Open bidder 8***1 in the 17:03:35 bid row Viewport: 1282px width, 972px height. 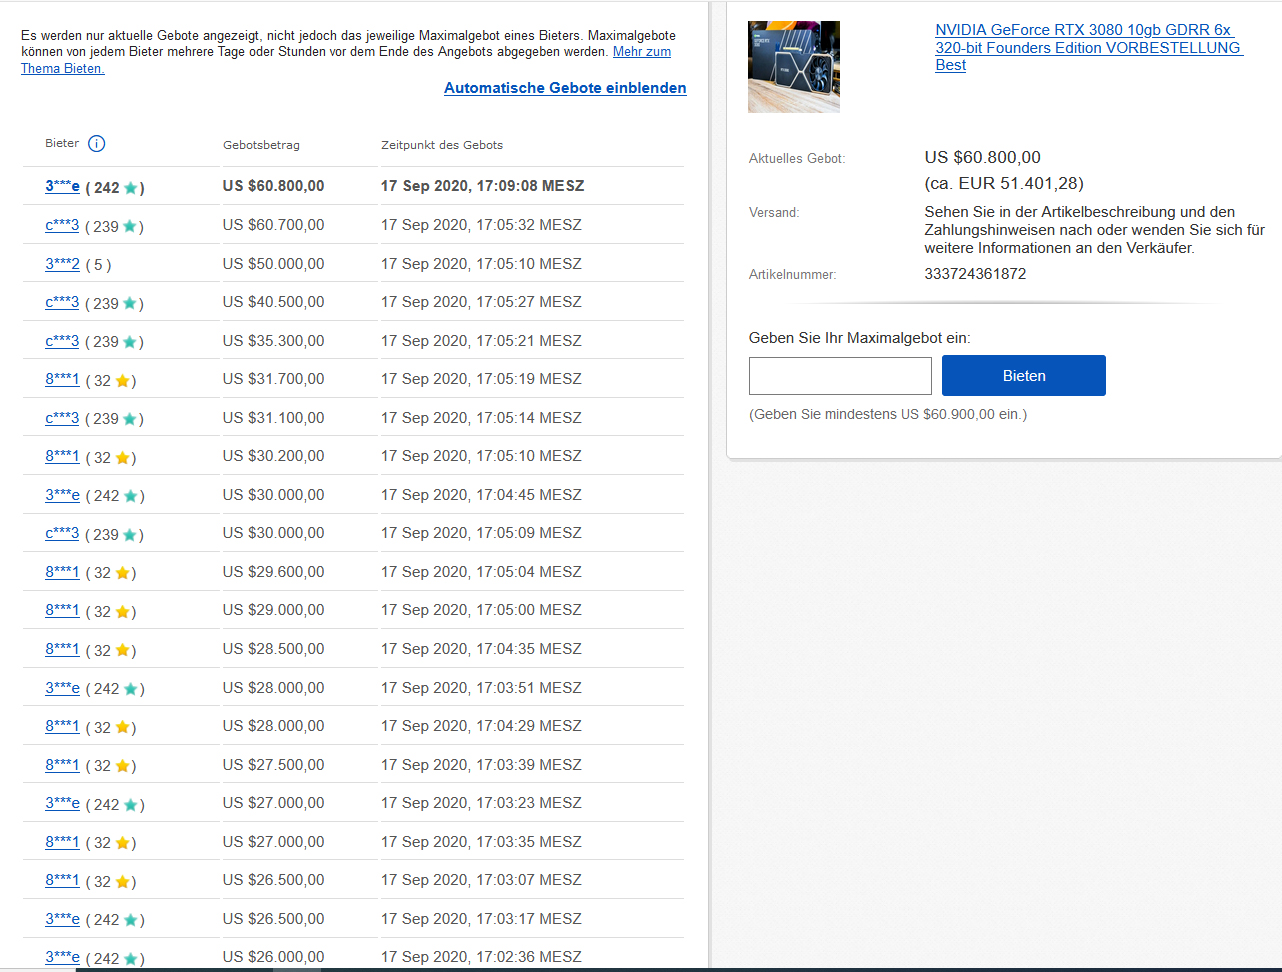click(x=62, y=842)
